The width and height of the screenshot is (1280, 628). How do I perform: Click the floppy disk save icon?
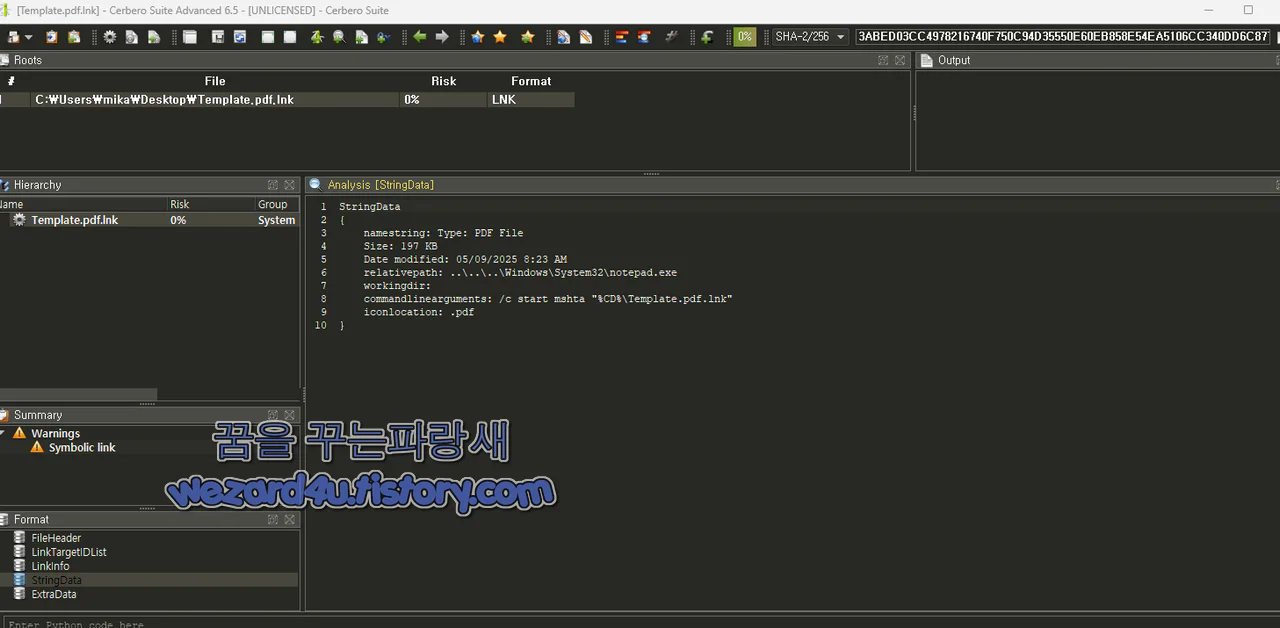(217, 37)
